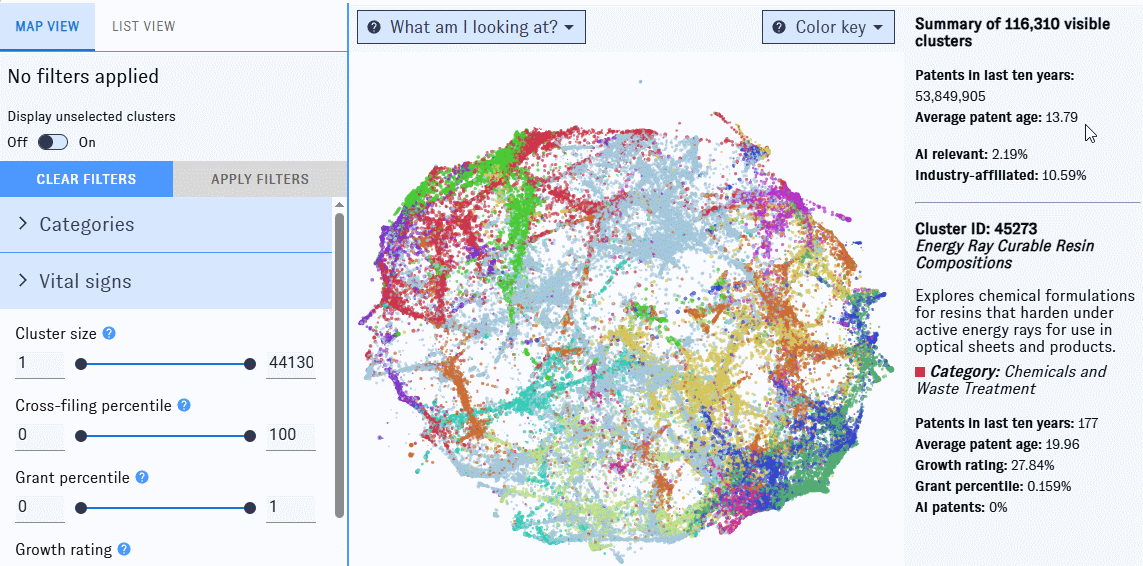Click the Cross-filing percentile minimum input field
The width and height of the screenshot is (1143, 566).
click(x=40, y=435)
